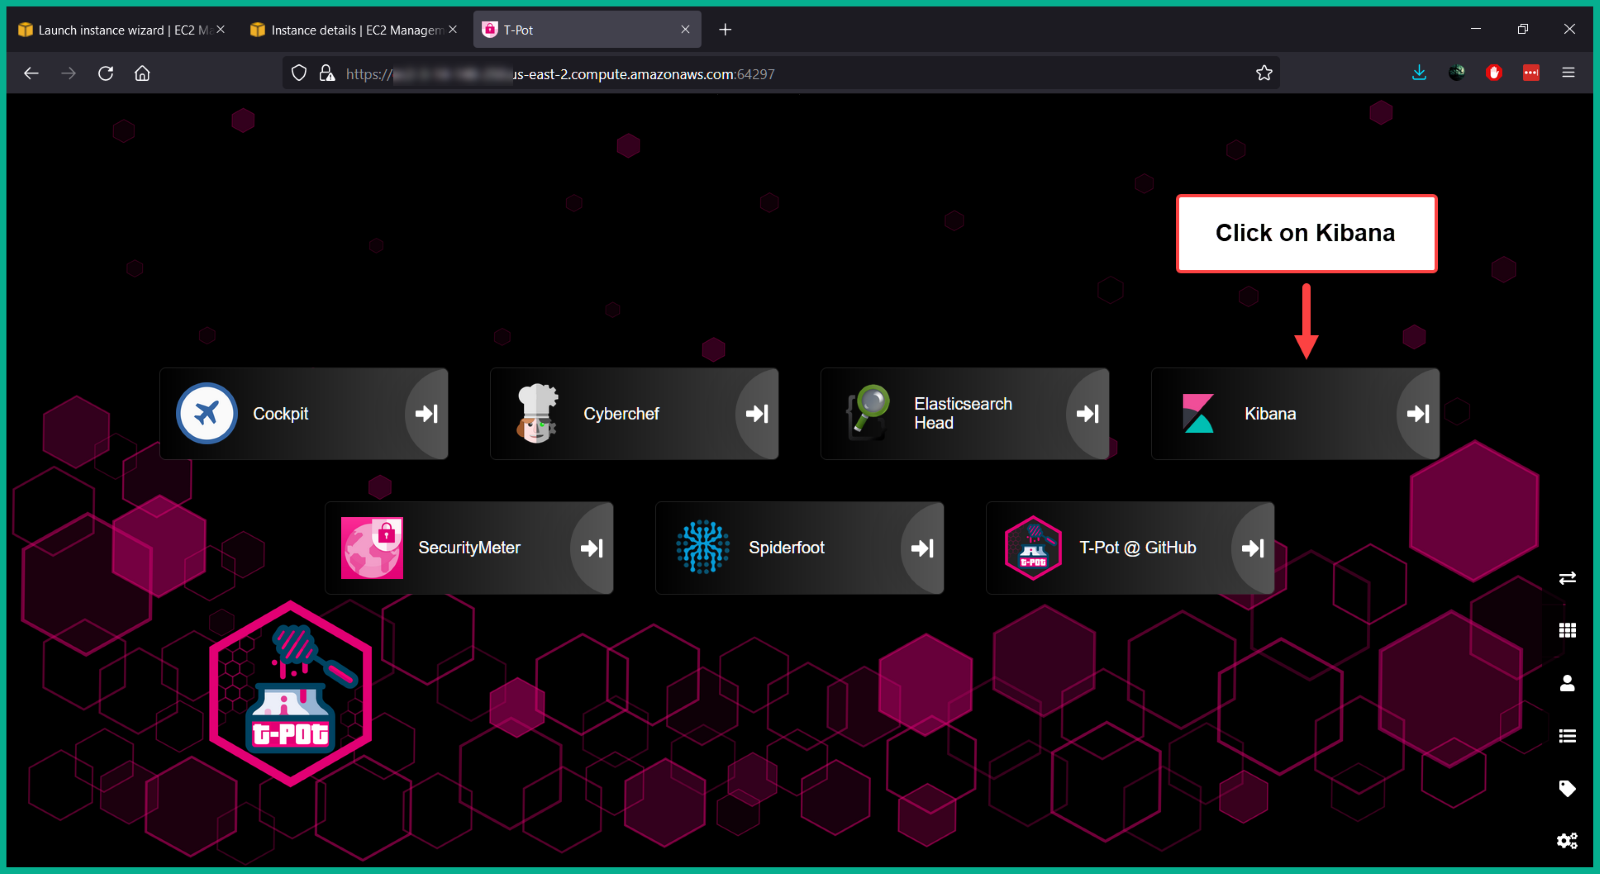Viewport: 1600px width, 874px height.
Task: Click the Elasticsearch Head magnifier icon
Action: 868,413
